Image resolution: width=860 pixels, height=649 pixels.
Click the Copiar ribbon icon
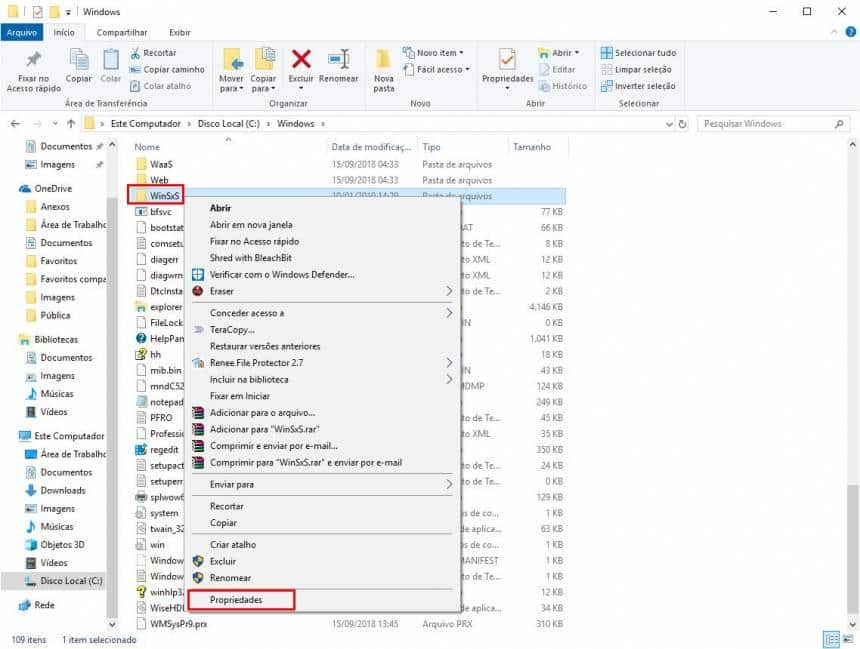tap(79, 59)
